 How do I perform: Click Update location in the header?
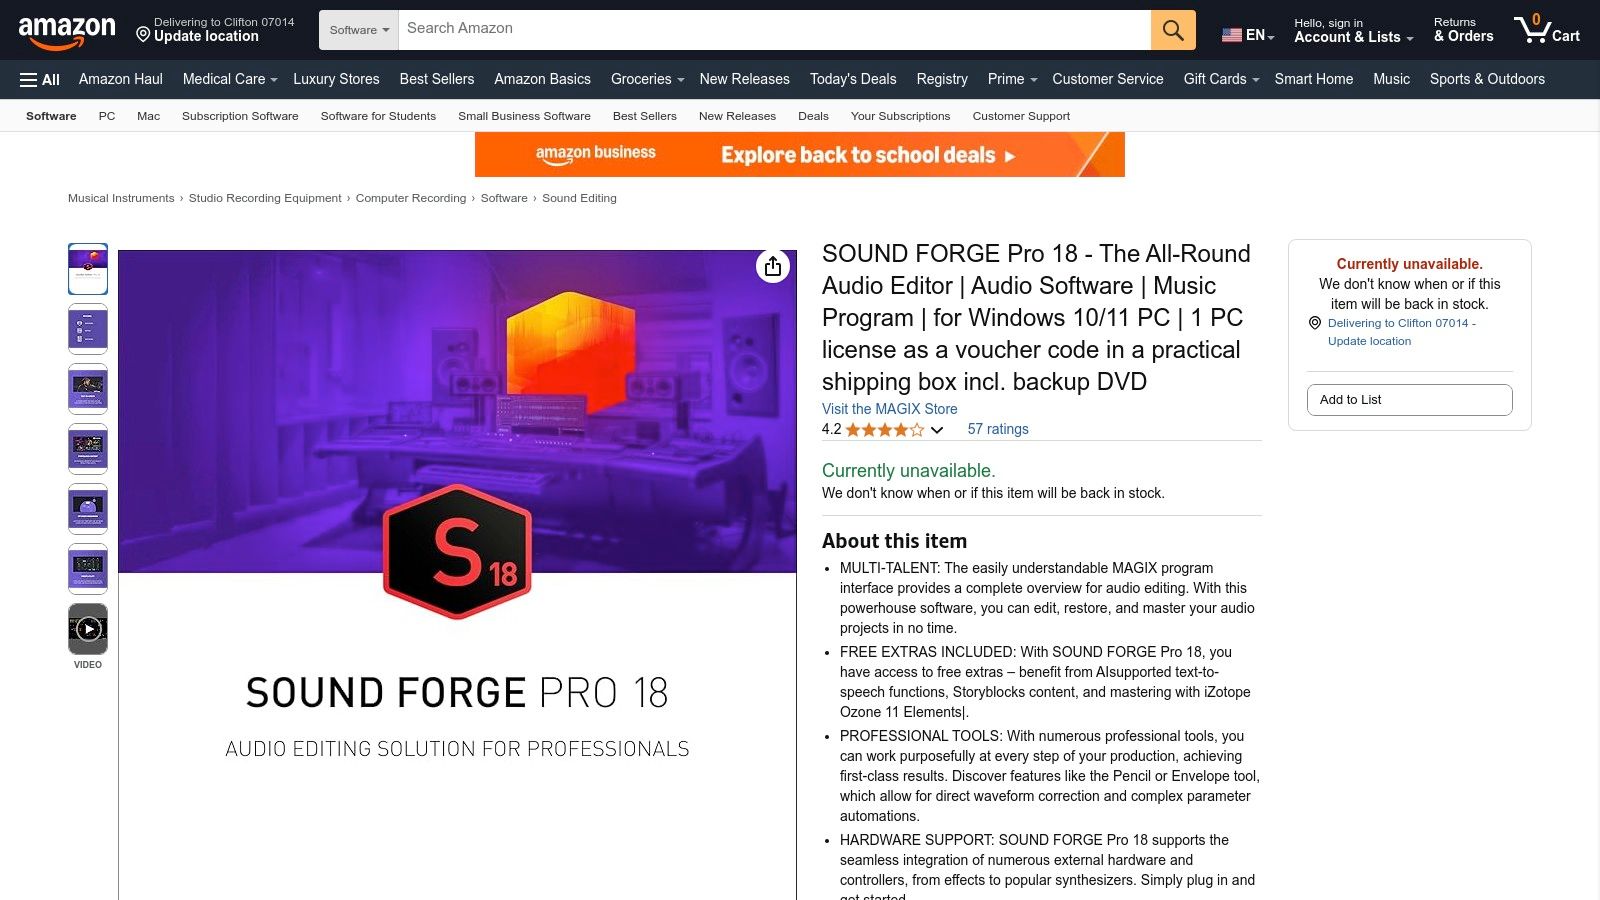[x=206, y=36]
